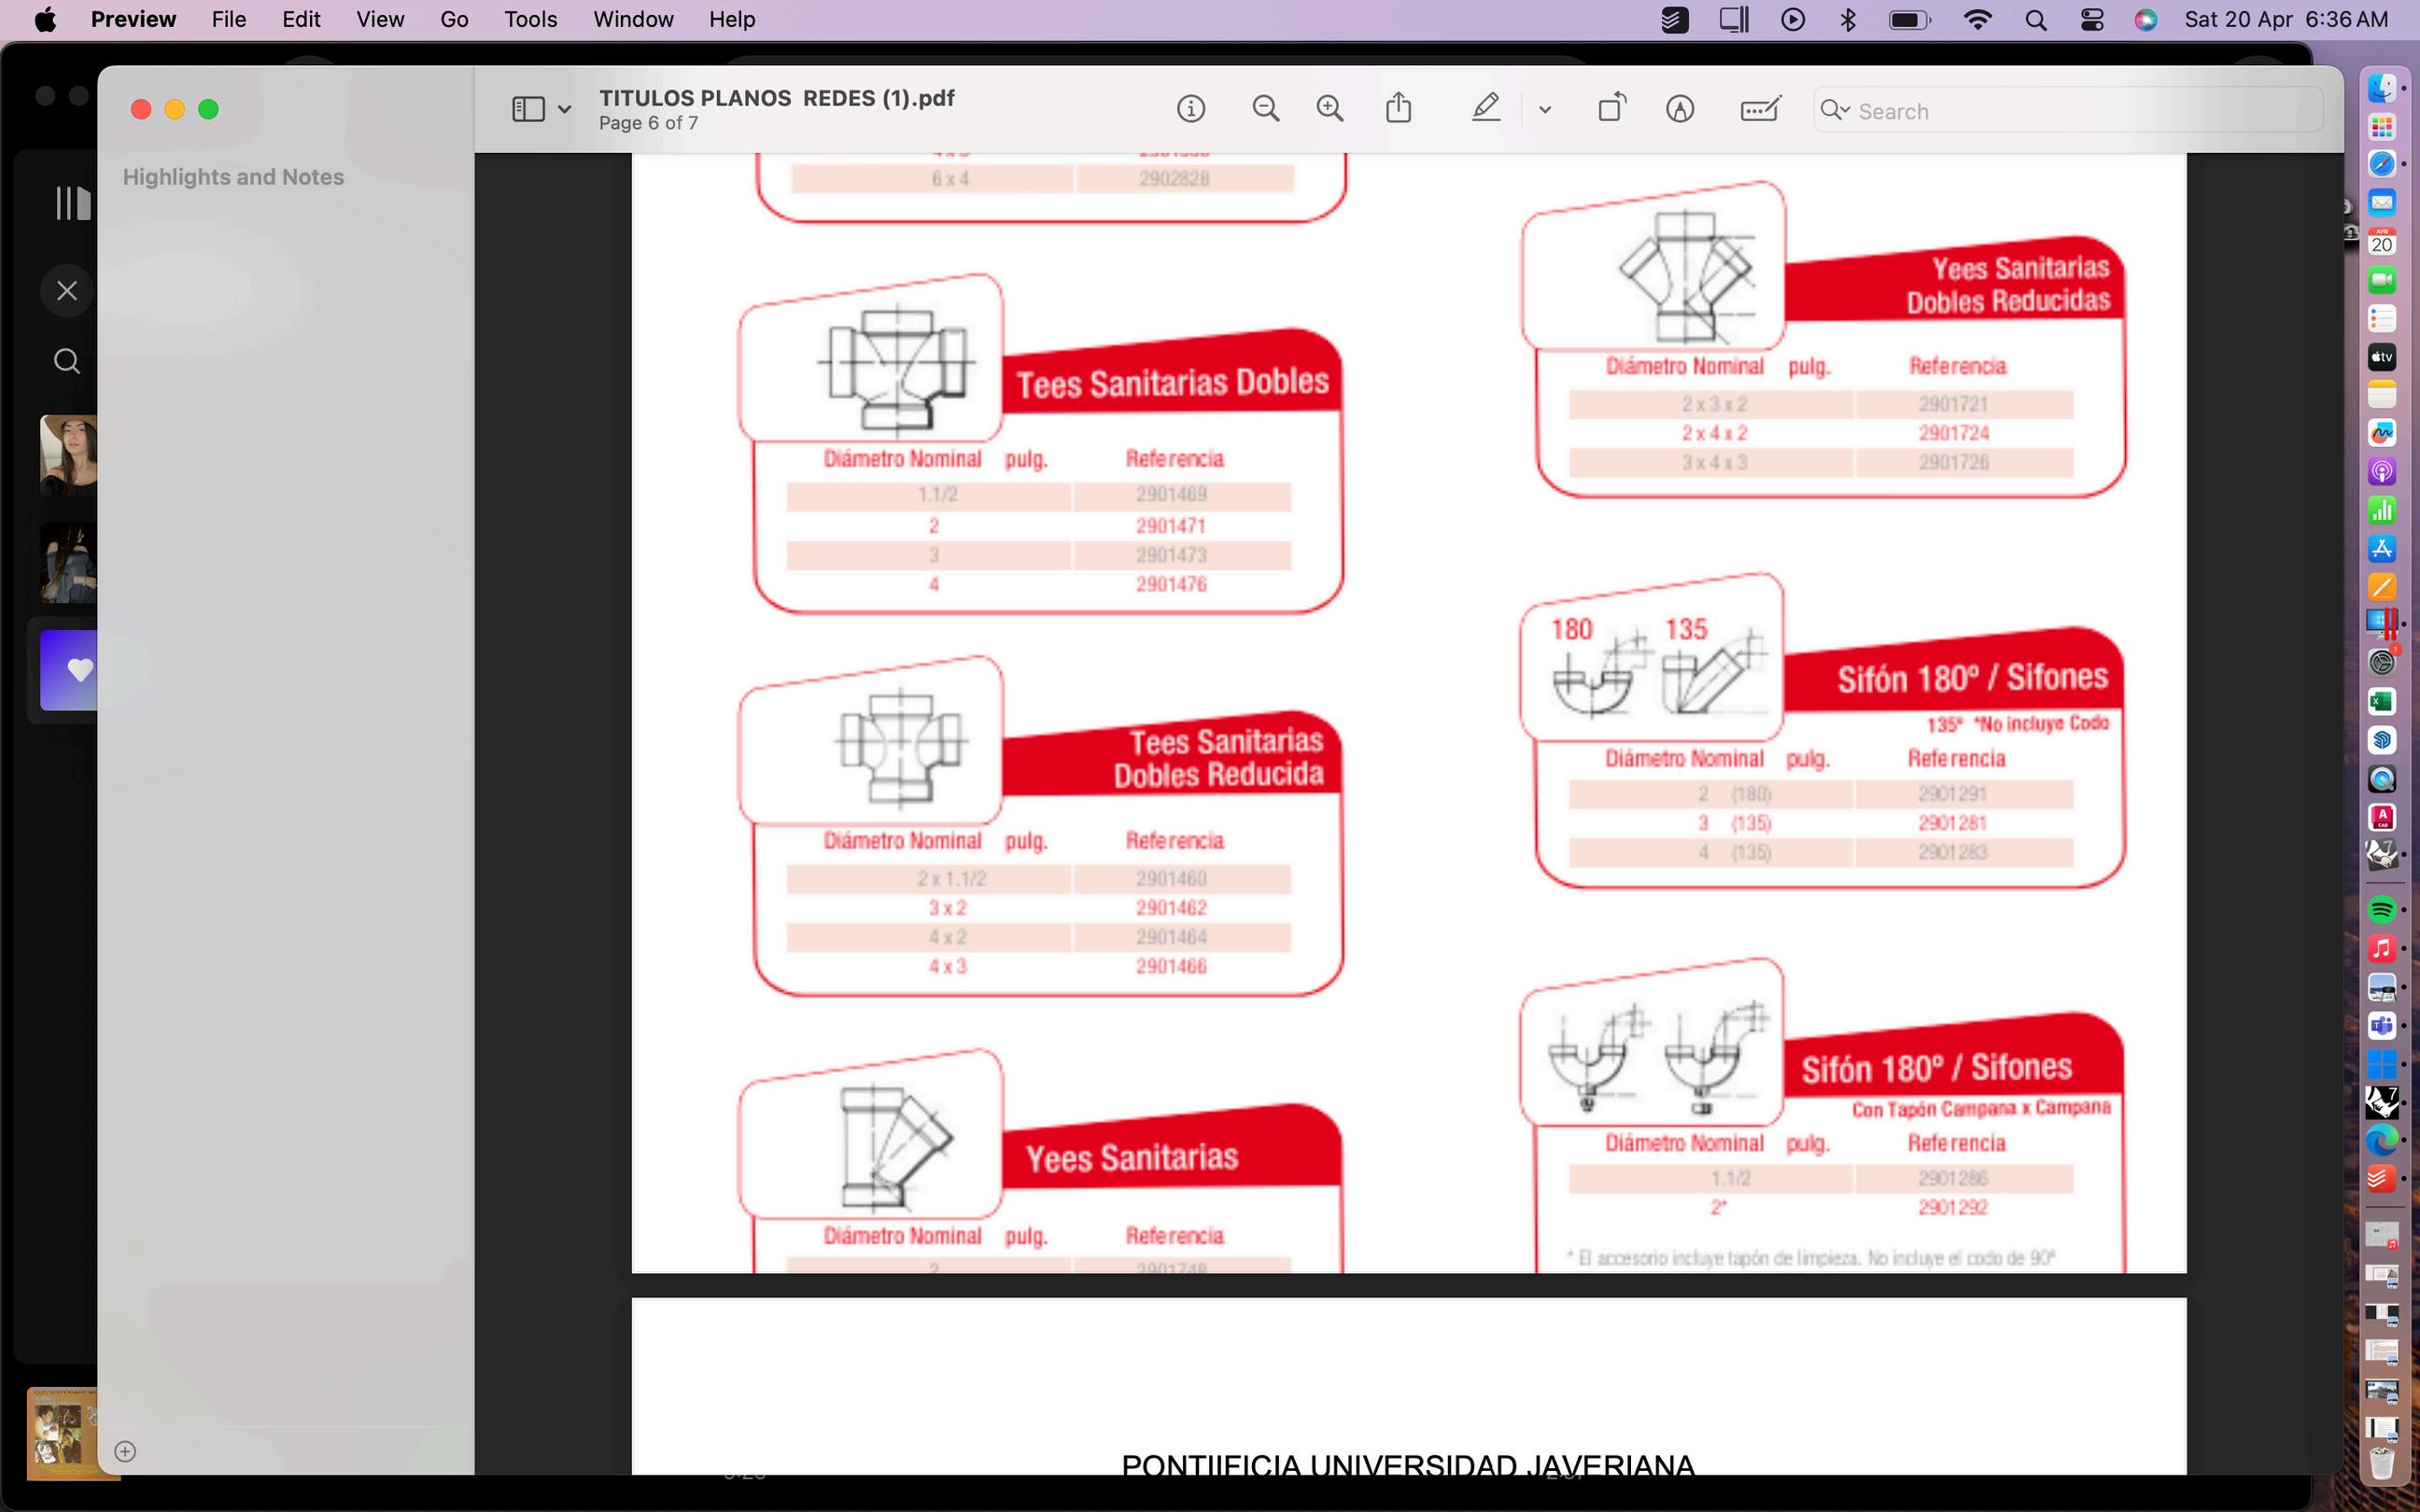This screenshot has height=1512, width=2420.
Task: Click inside the Search text field
Action: coord(2080,111)
